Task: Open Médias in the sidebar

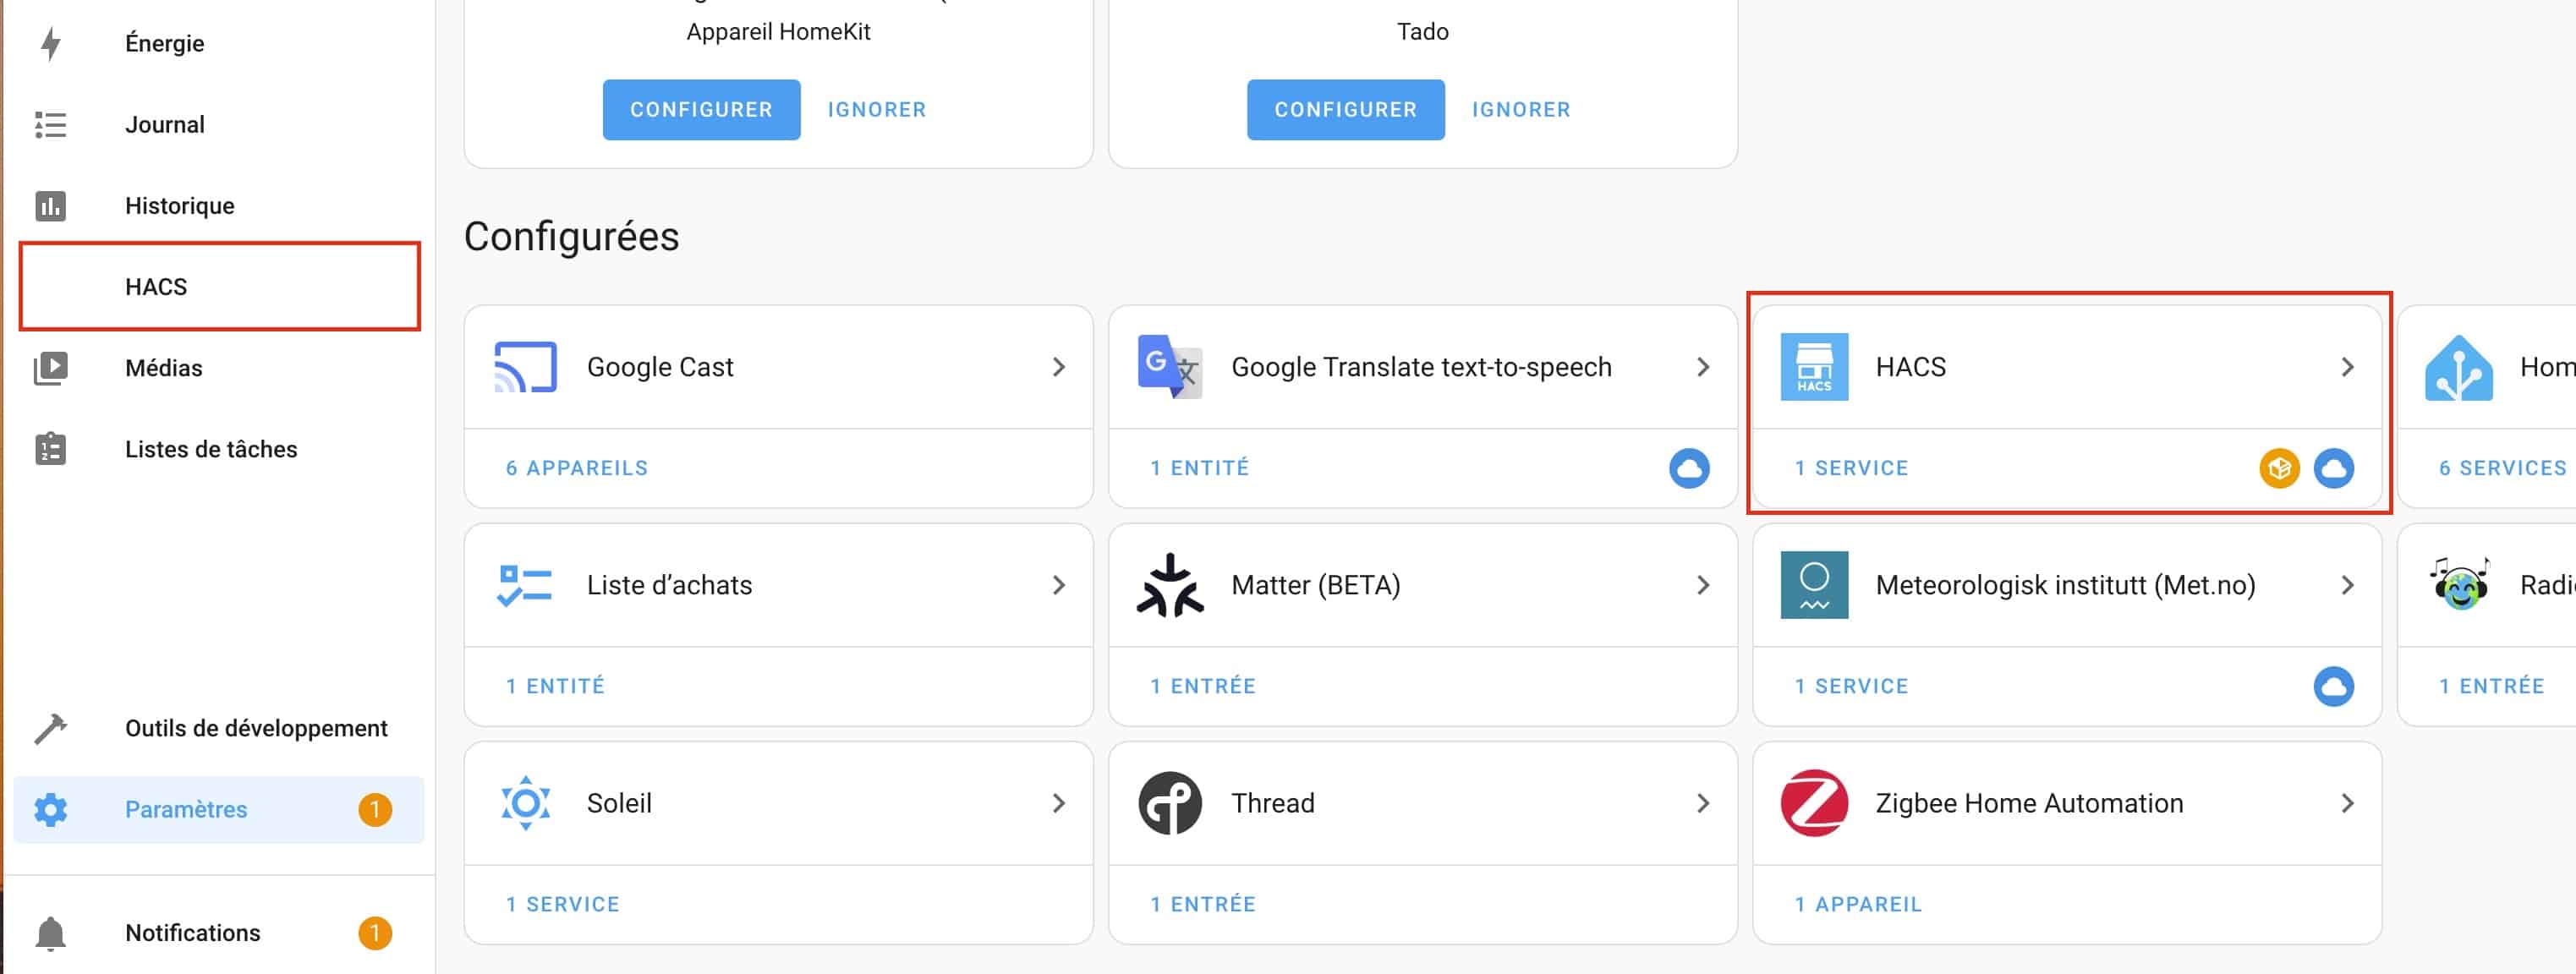Action: [x=219, y=368]
